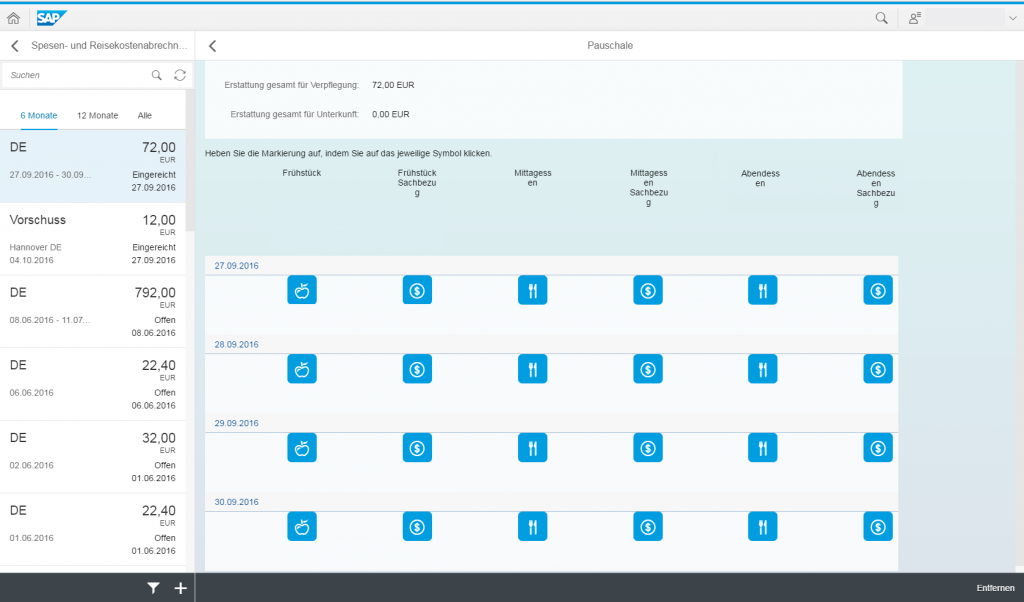Image resolution: width=1024 pixels, height=602 pixels.
Task: Add a new expense with plus icon
Action: click(180, 588)
